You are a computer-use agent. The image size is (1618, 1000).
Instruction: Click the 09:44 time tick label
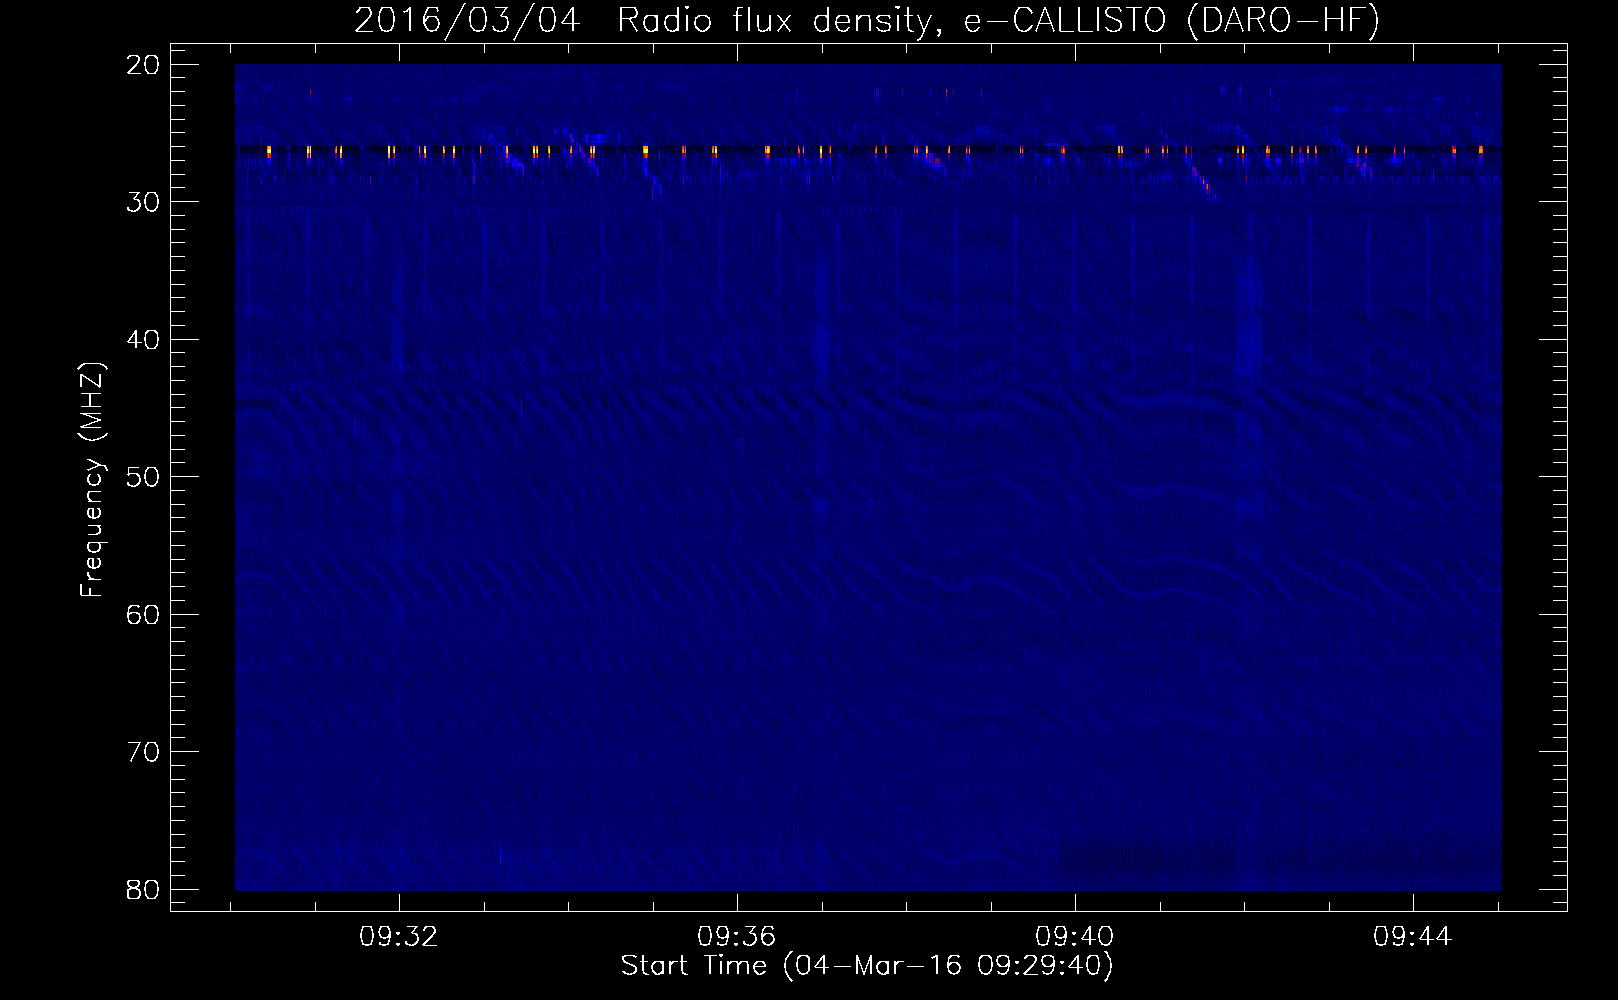pyautogui.click(x=1413, y=937)
